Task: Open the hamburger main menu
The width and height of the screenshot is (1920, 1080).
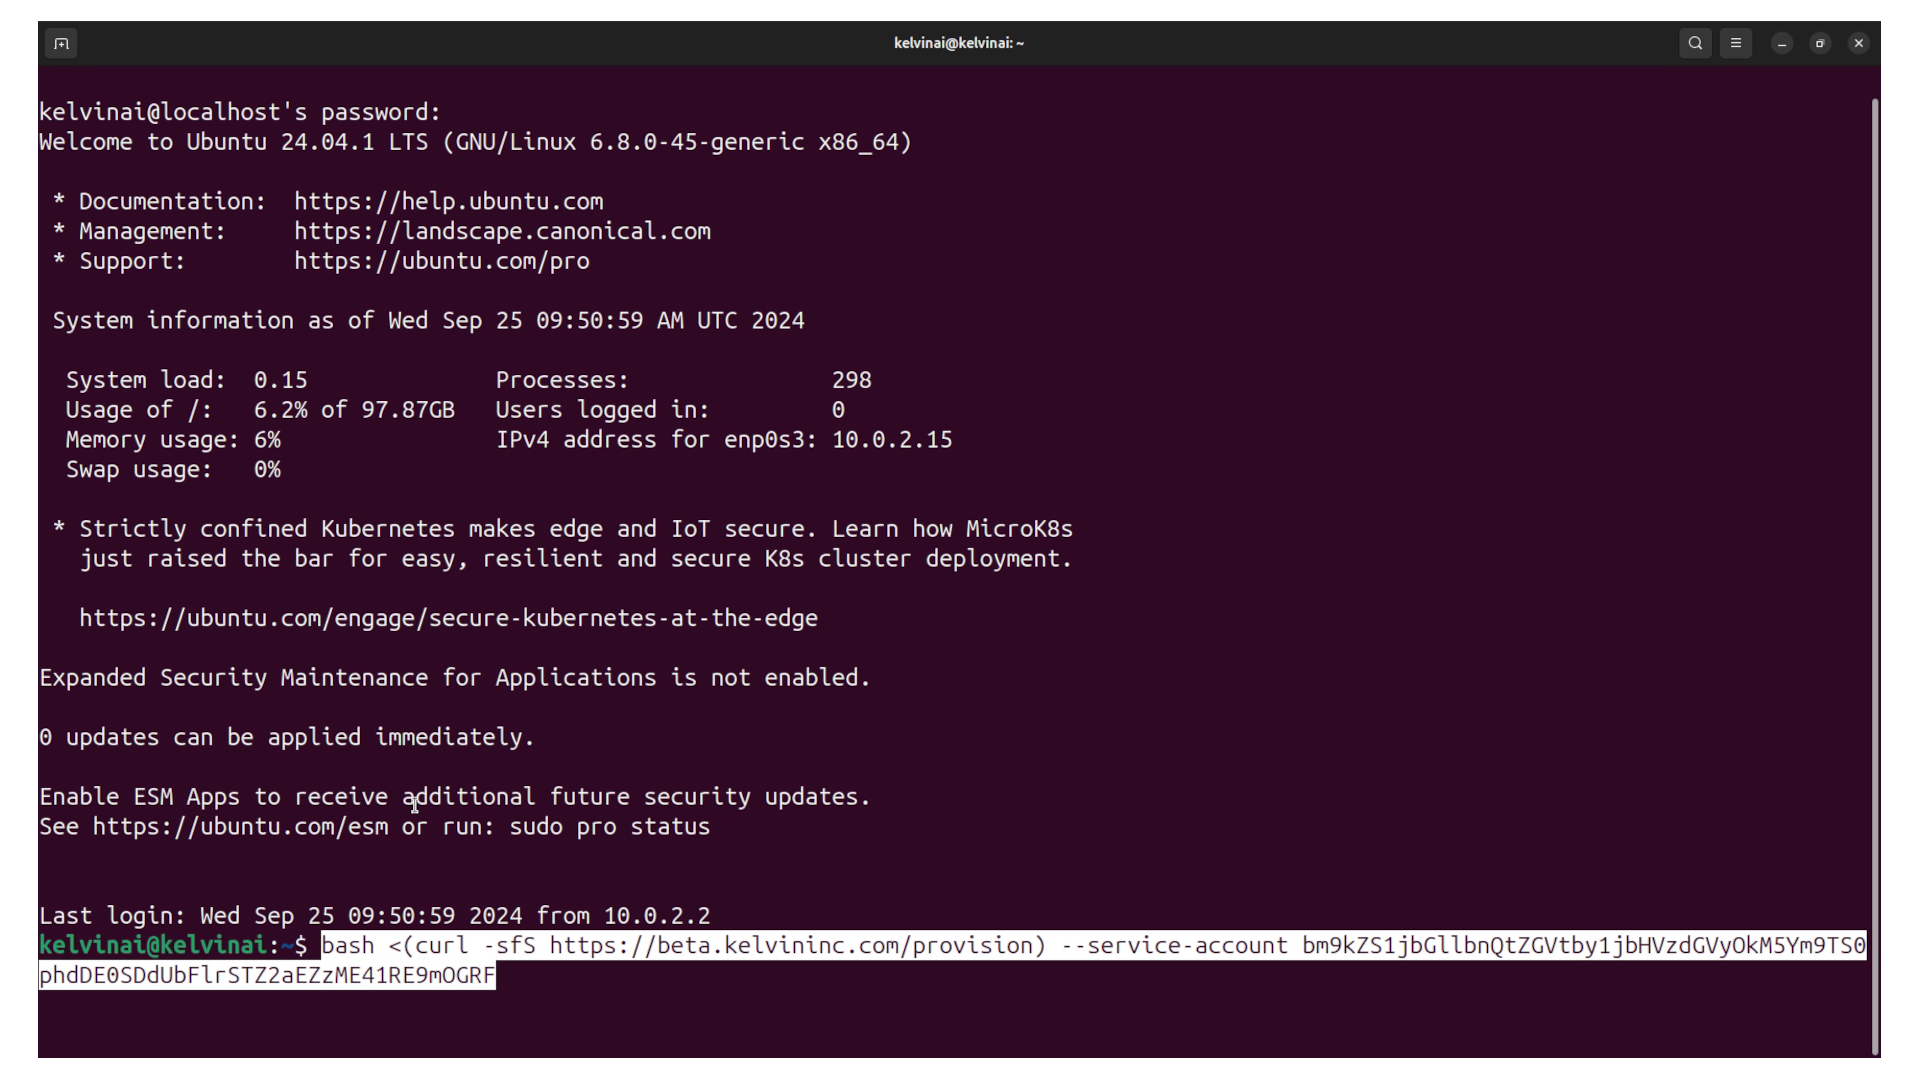Action: point(1736,43)
